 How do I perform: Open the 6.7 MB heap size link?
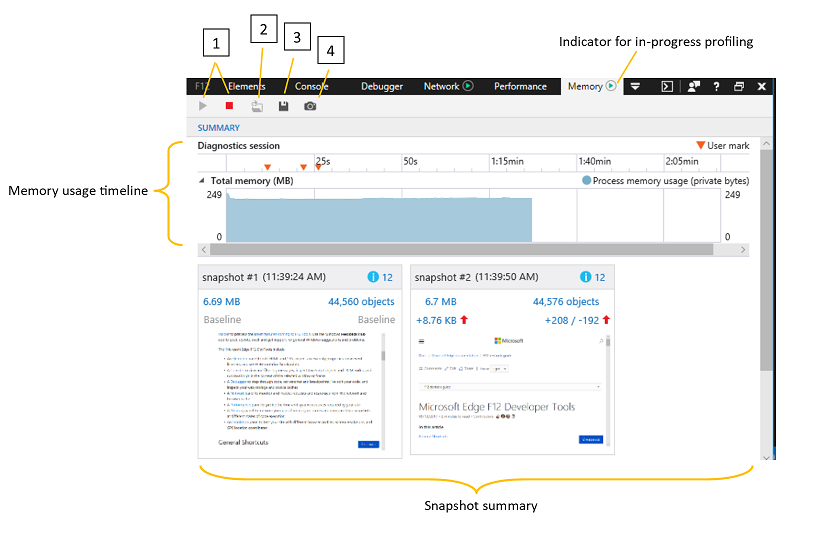(440, 302)
